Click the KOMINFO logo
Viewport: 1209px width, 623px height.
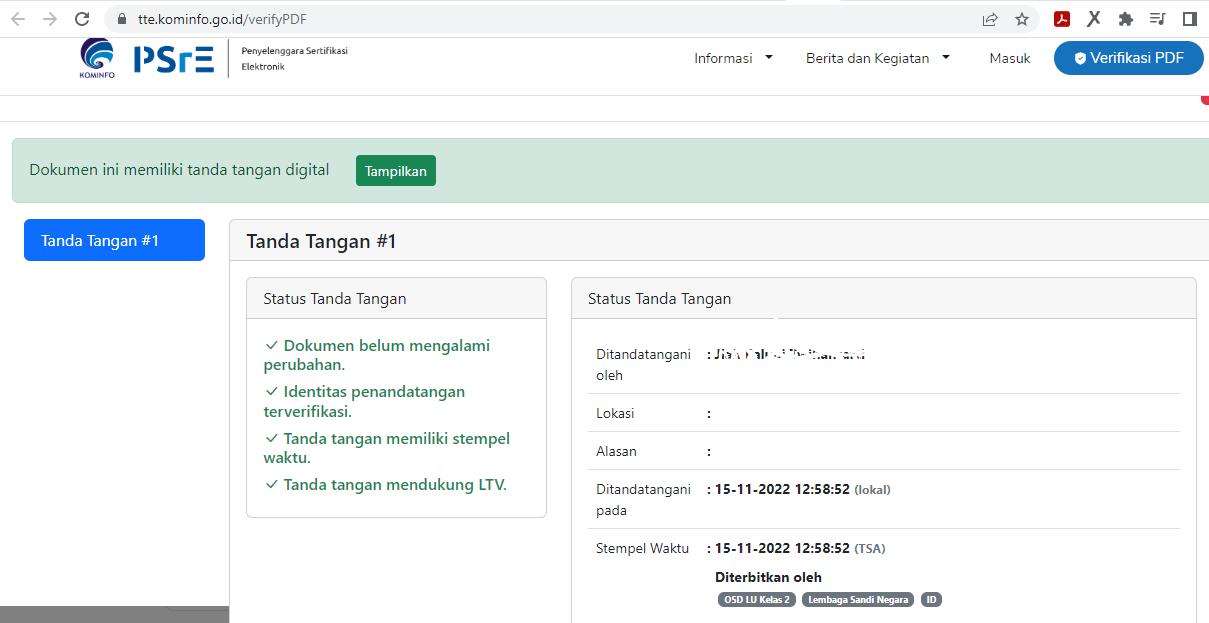tap(97, 58)
